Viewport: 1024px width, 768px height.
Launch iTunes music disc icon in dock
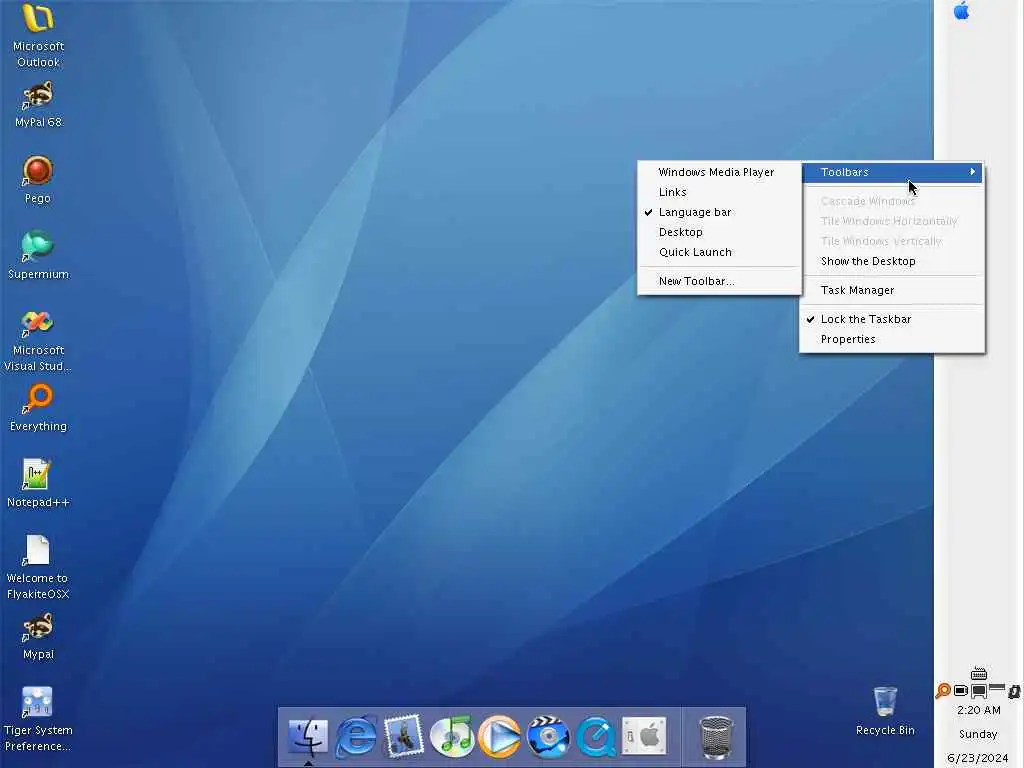pyautogui.click(x=452, y=737)
